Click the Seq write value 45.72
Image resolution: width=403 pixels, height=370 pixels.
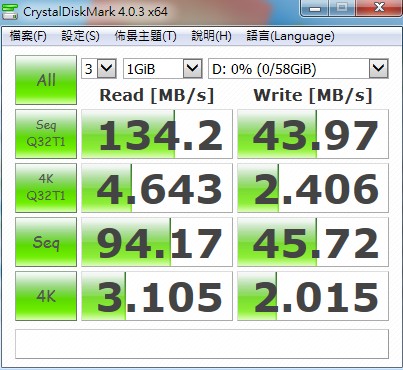pyautogui.click(x=313, y=242)
